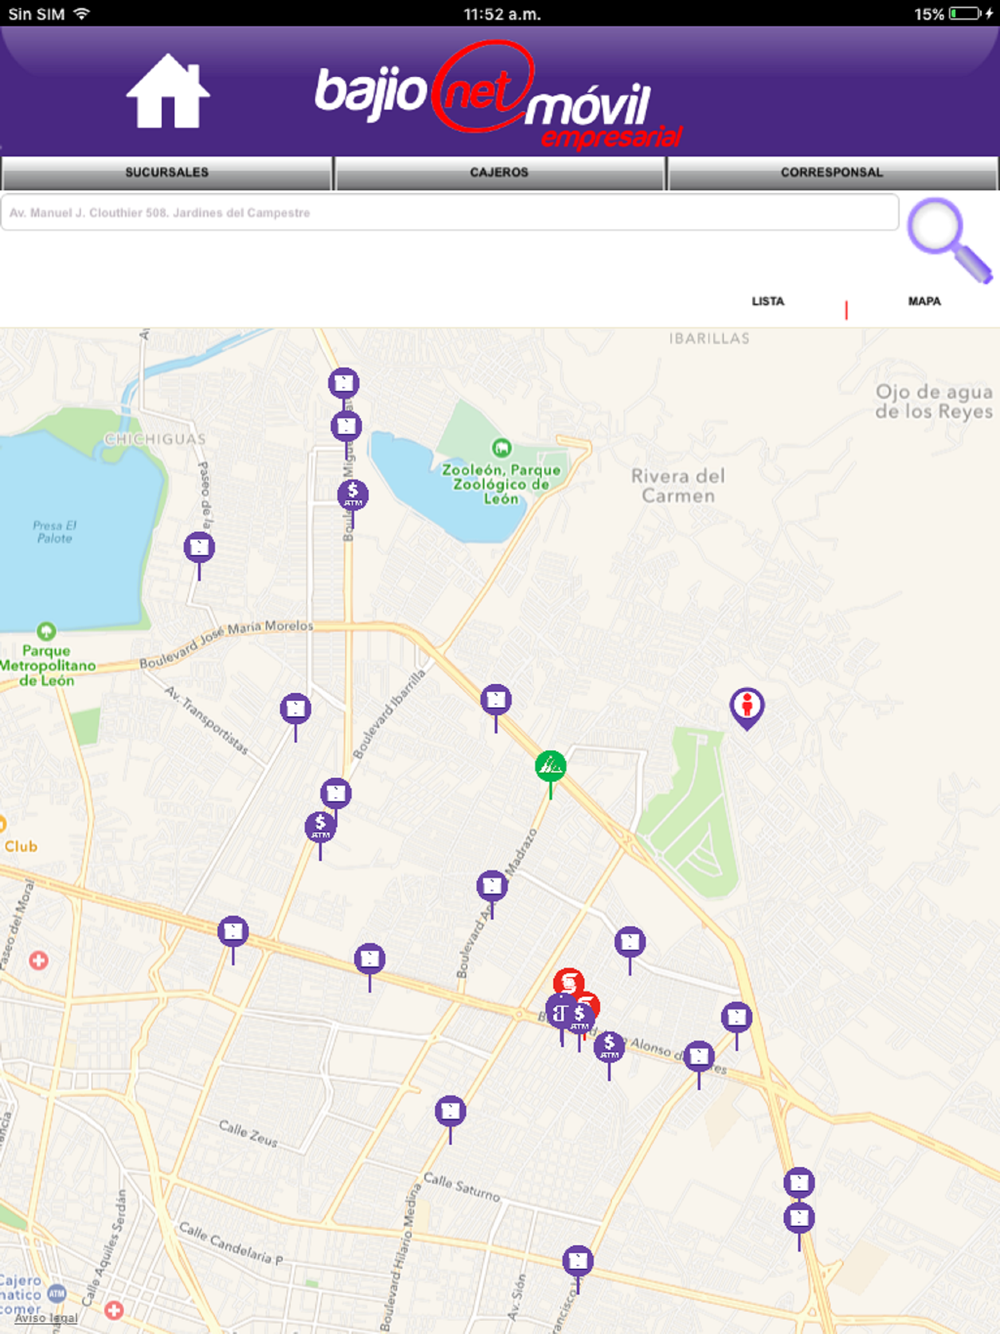Open the Aviso legal link
Viewport: 1000px width, 1334px height.
pyautogui.click(x=46, y=1318)
